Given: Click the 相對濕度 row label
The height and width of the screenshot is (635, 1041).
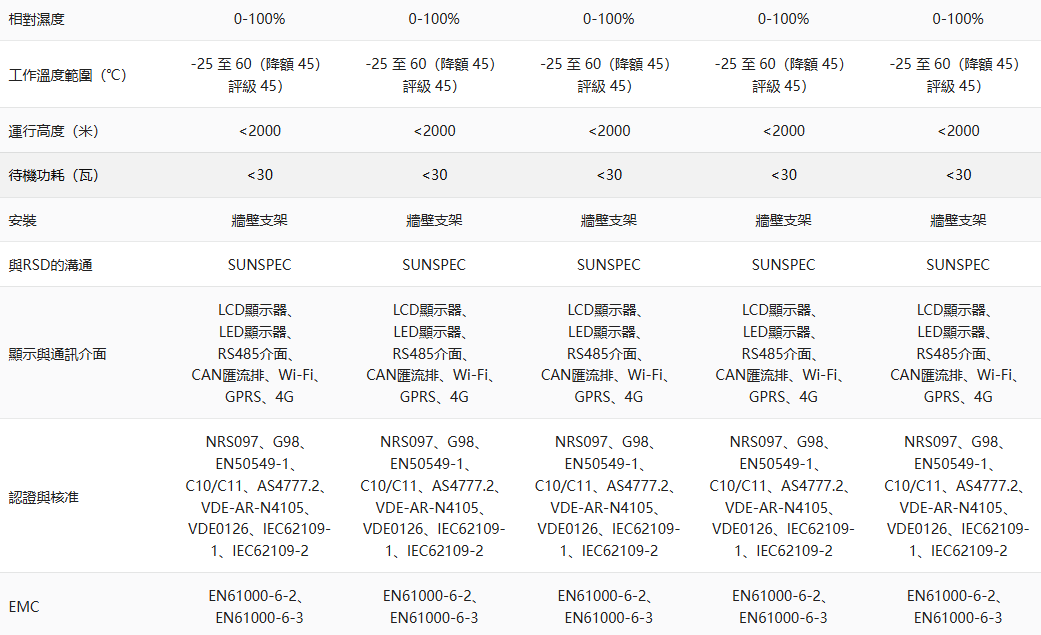Looking at the screenshot, I should pos(36,19).
